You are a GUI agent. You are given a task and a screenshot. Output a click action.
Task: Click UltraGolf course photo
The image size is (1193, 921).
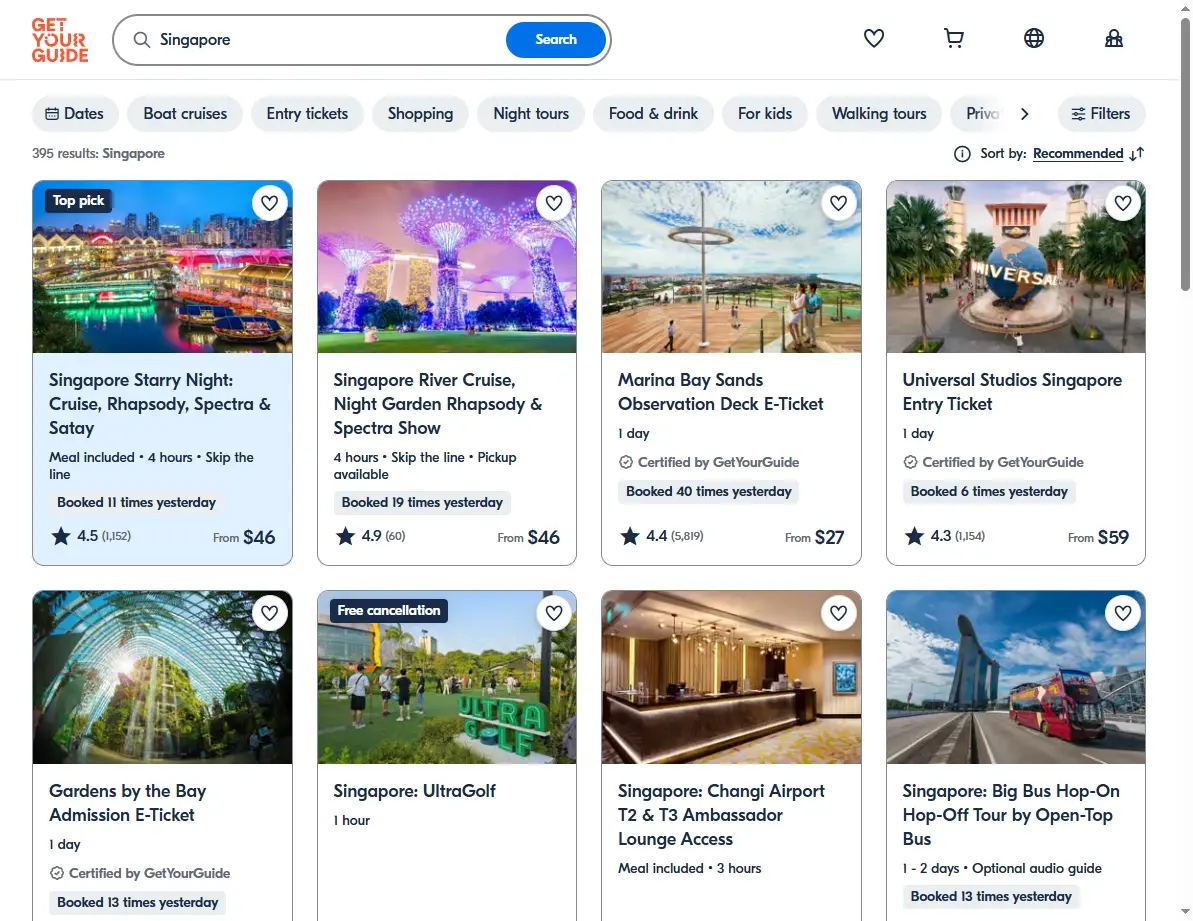(x=447, y=678)
